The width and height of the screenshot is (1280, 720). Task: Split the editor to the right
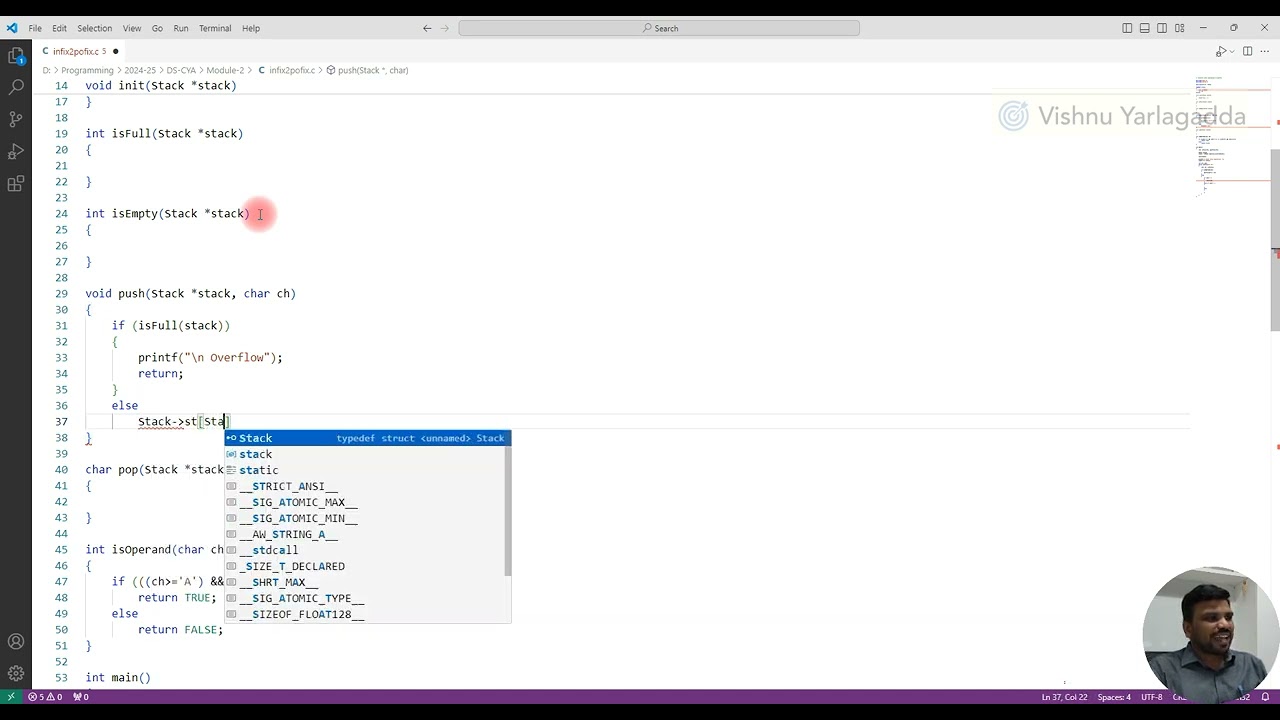(1247, 51)
